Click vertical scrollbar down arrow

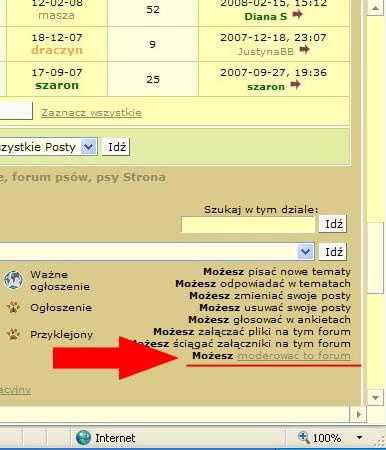point(375,397)
